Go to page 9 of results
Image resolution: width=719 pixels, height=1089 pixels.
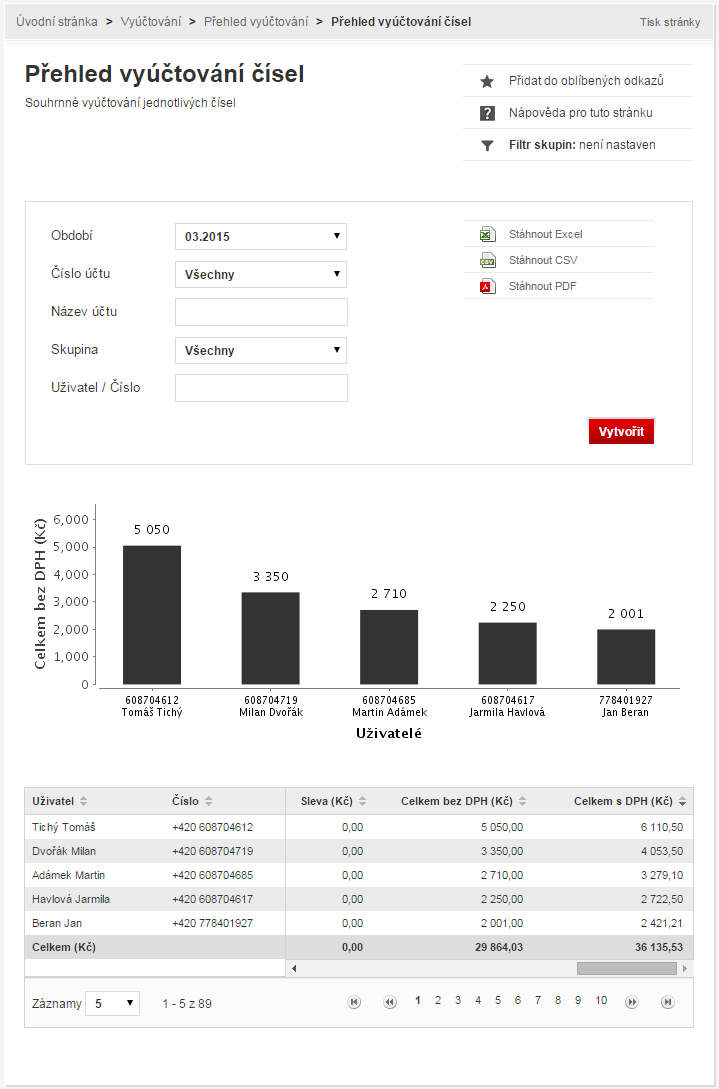pyautogui.click(x=578, y=1000)
